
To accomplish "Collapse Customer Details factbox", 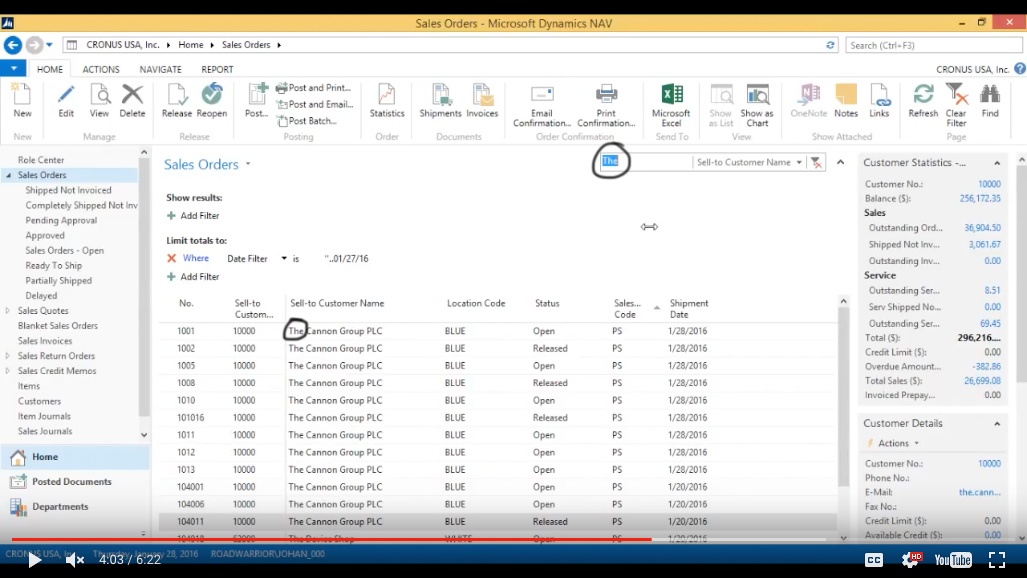I will 997,423.
